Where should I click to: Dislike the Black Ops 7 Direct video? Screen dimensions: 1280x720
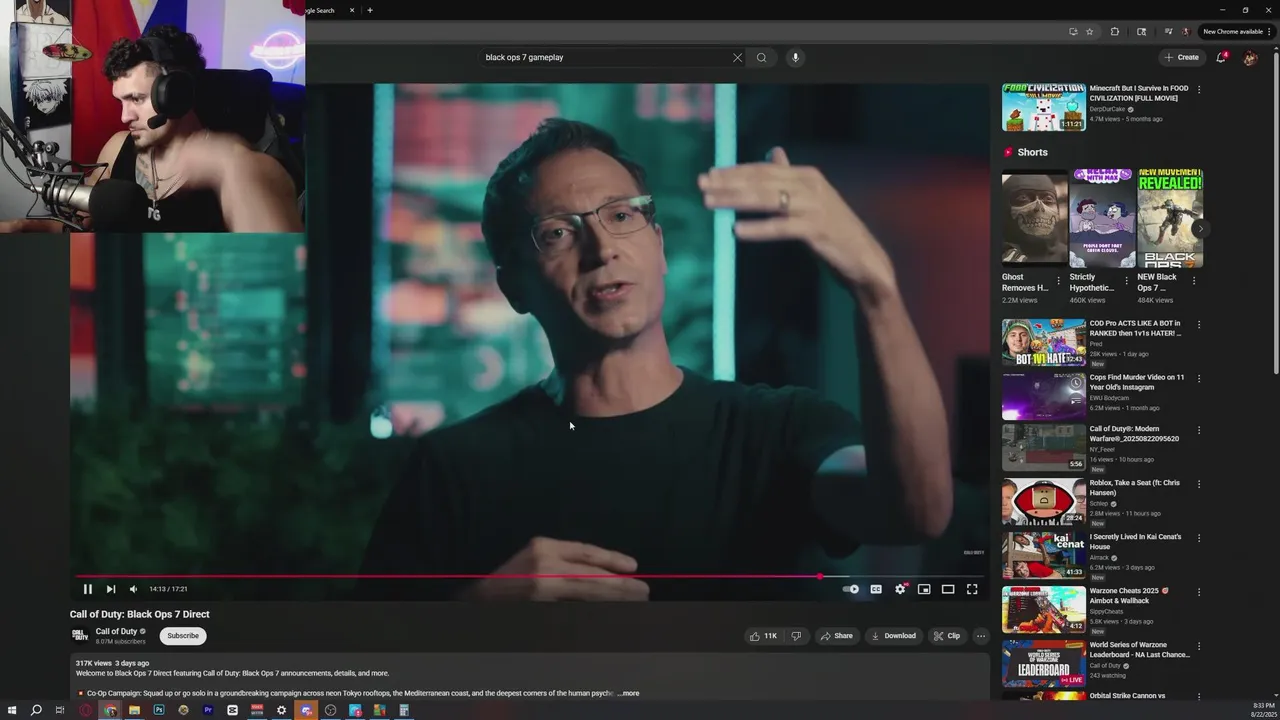(796, 636)
